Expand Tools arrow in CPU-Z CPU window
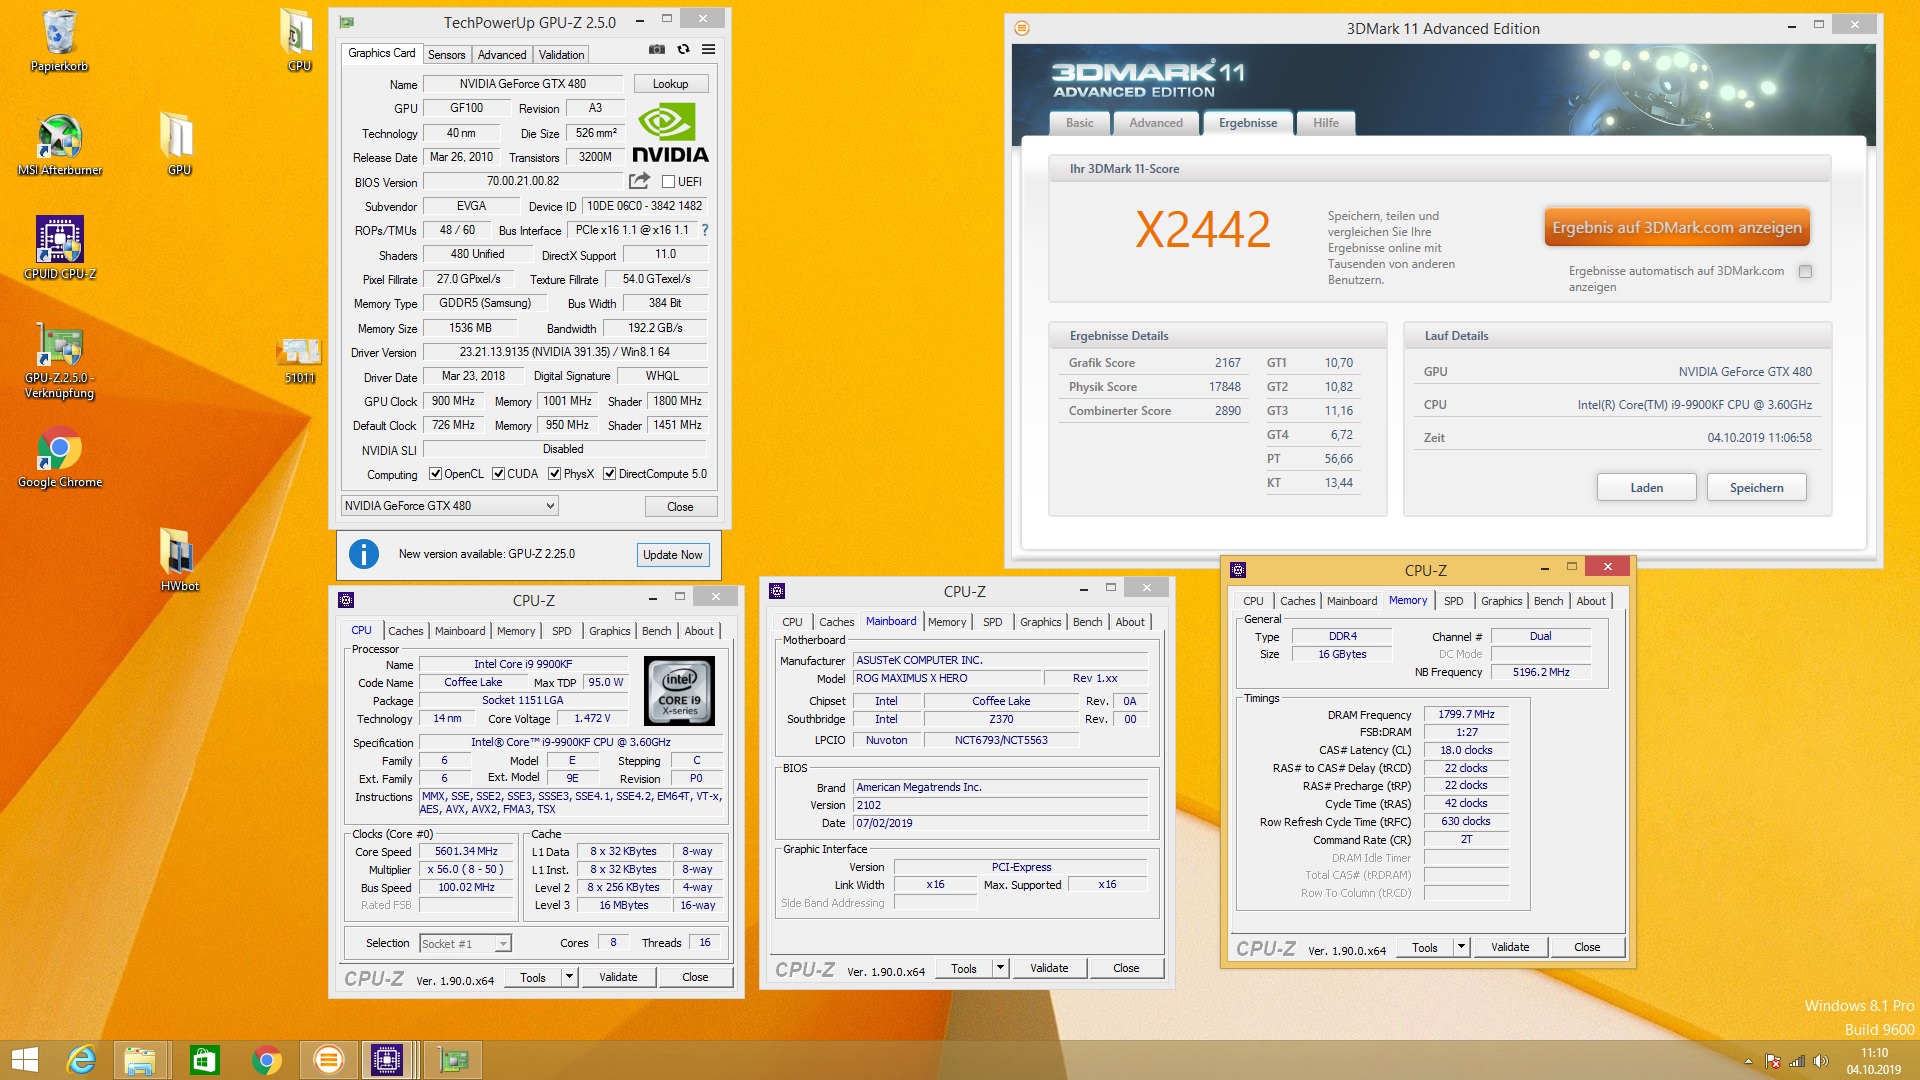1920x1080 pixels. tap(569, 977)
